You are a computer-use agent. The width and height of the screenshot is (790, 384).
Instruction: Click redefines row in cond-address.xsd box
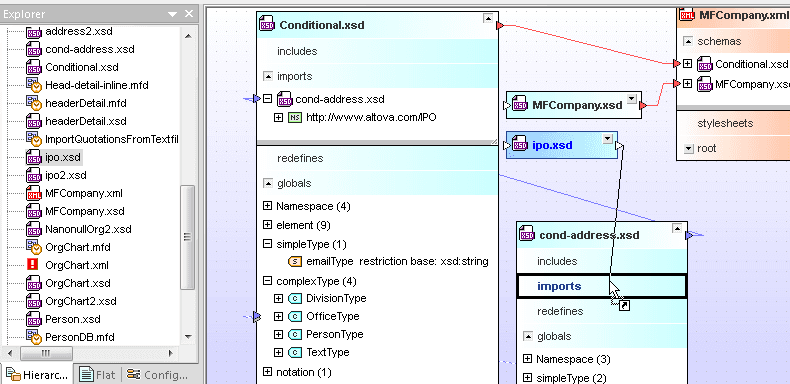pyautogui.click(x=602, y=311)
